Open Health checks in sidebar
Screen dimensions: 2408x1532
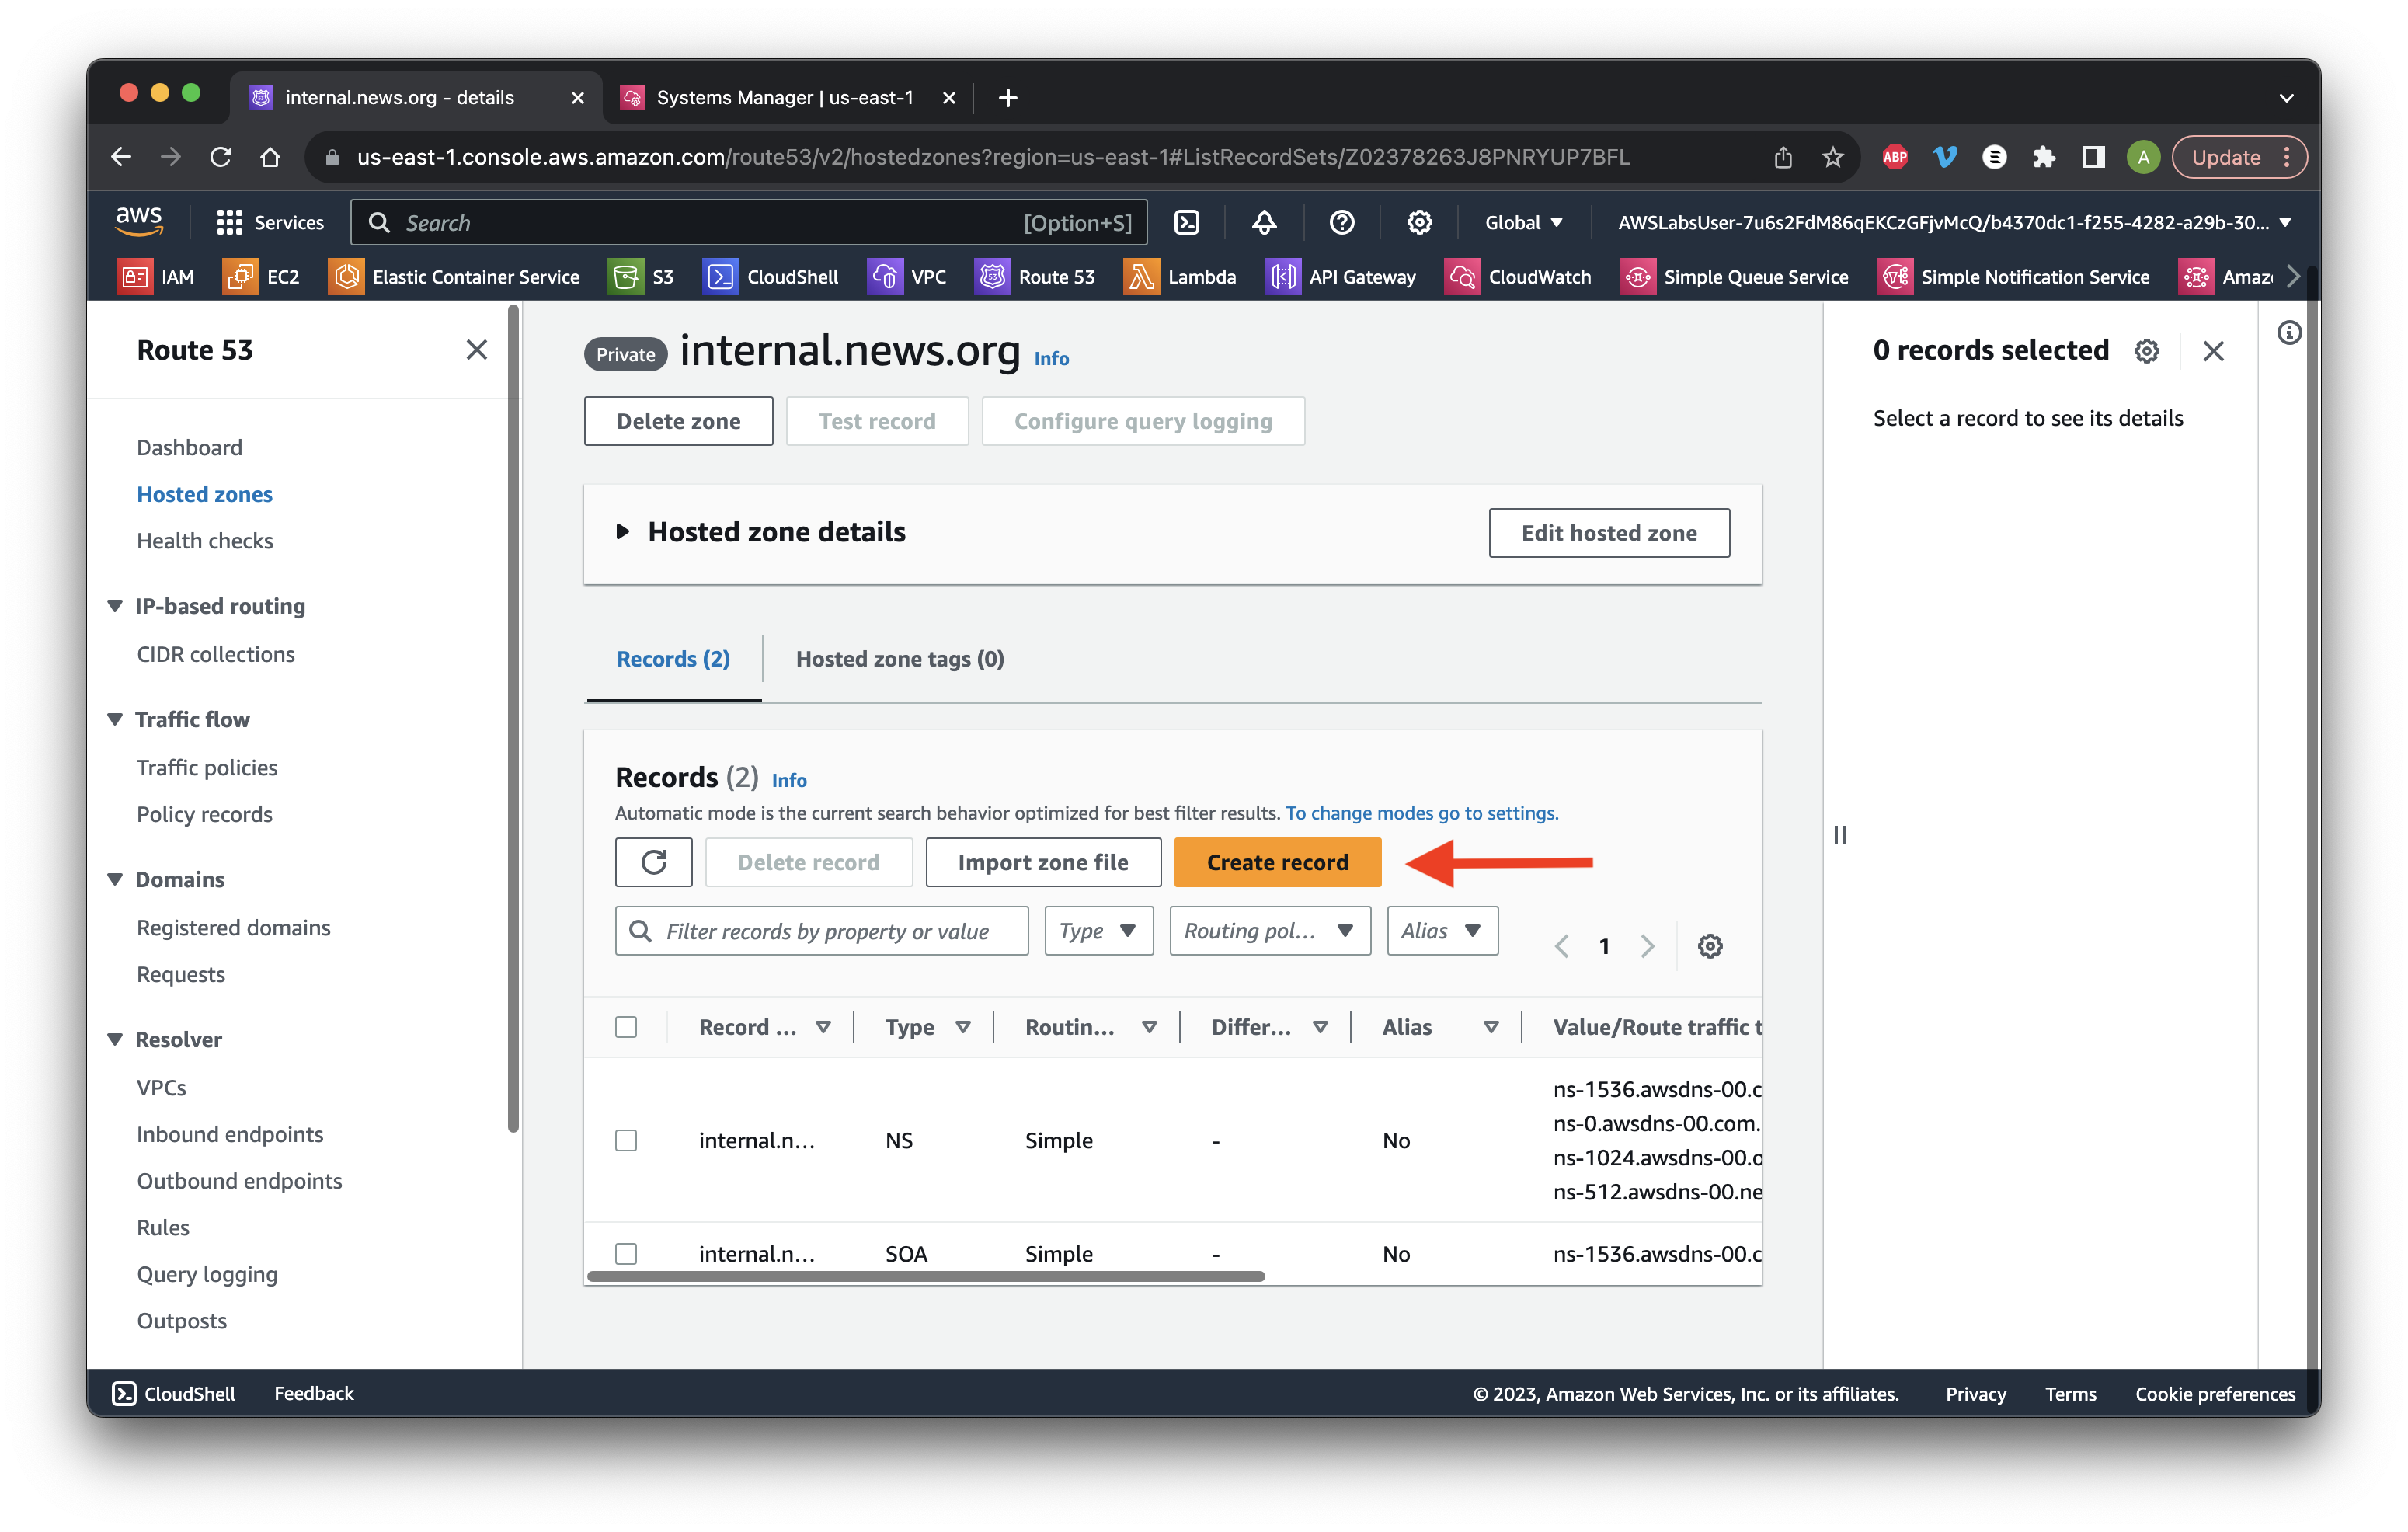[204, 541]
